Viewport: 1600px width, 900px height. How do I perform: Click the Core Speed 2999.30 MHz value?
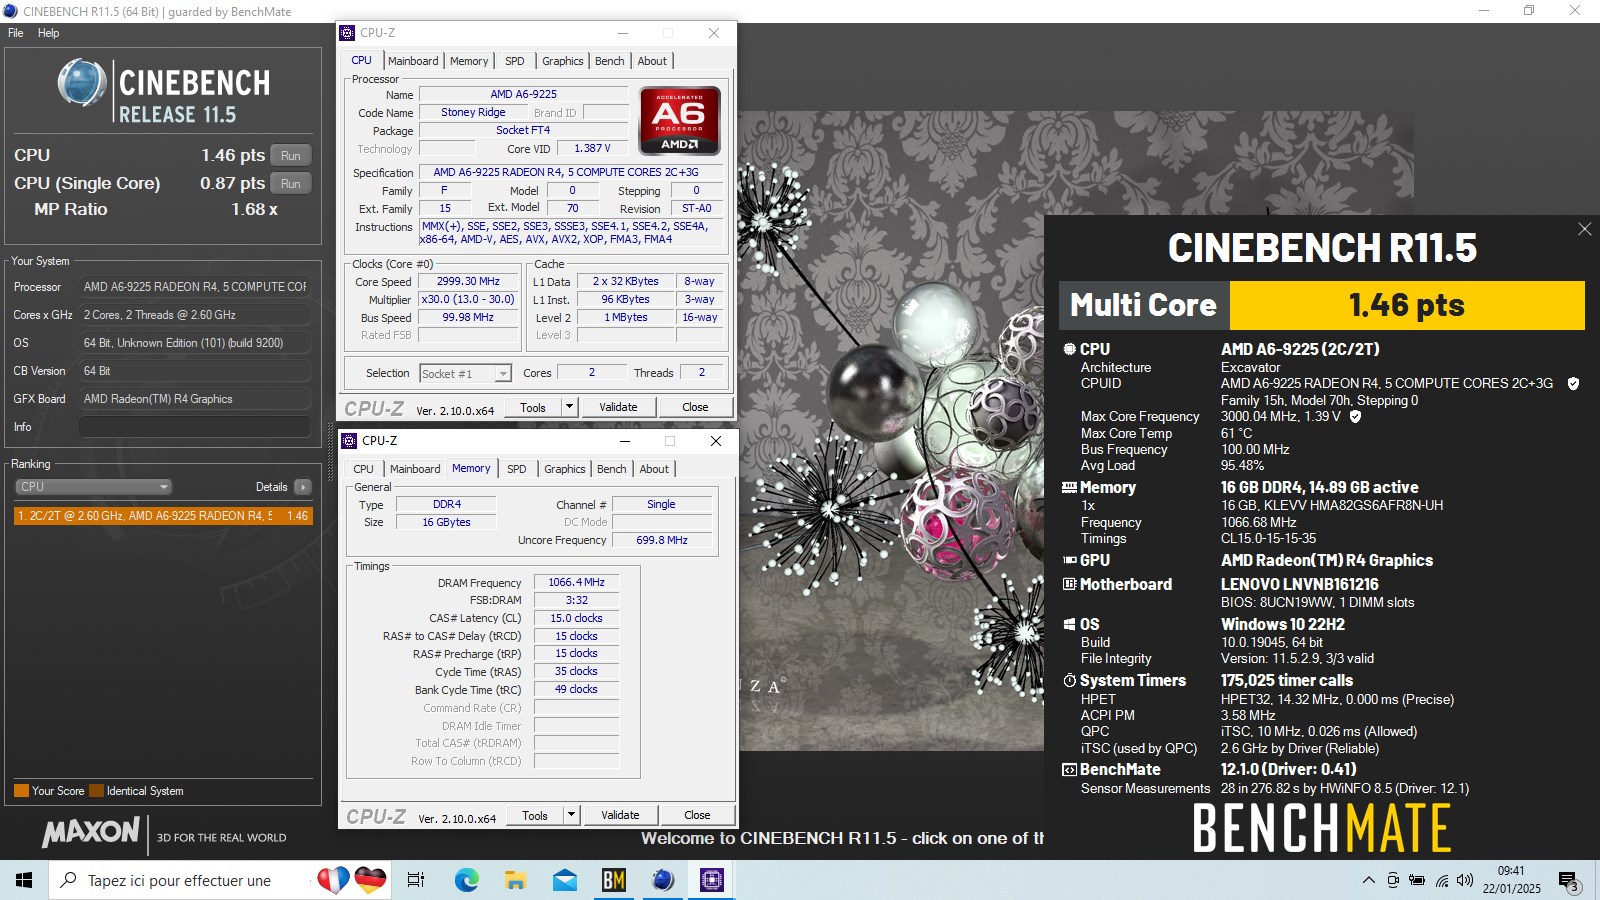pos(468,282)
